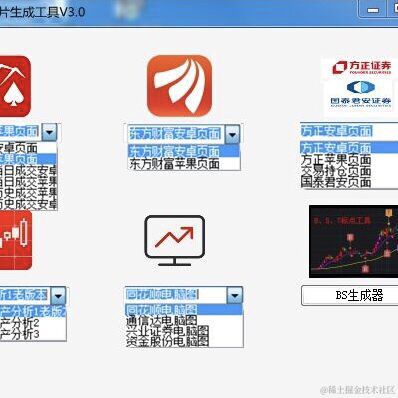Click the 国泰君安证券 logo
The height and width of the screenshot is (398, 398).
coord(361,94)
